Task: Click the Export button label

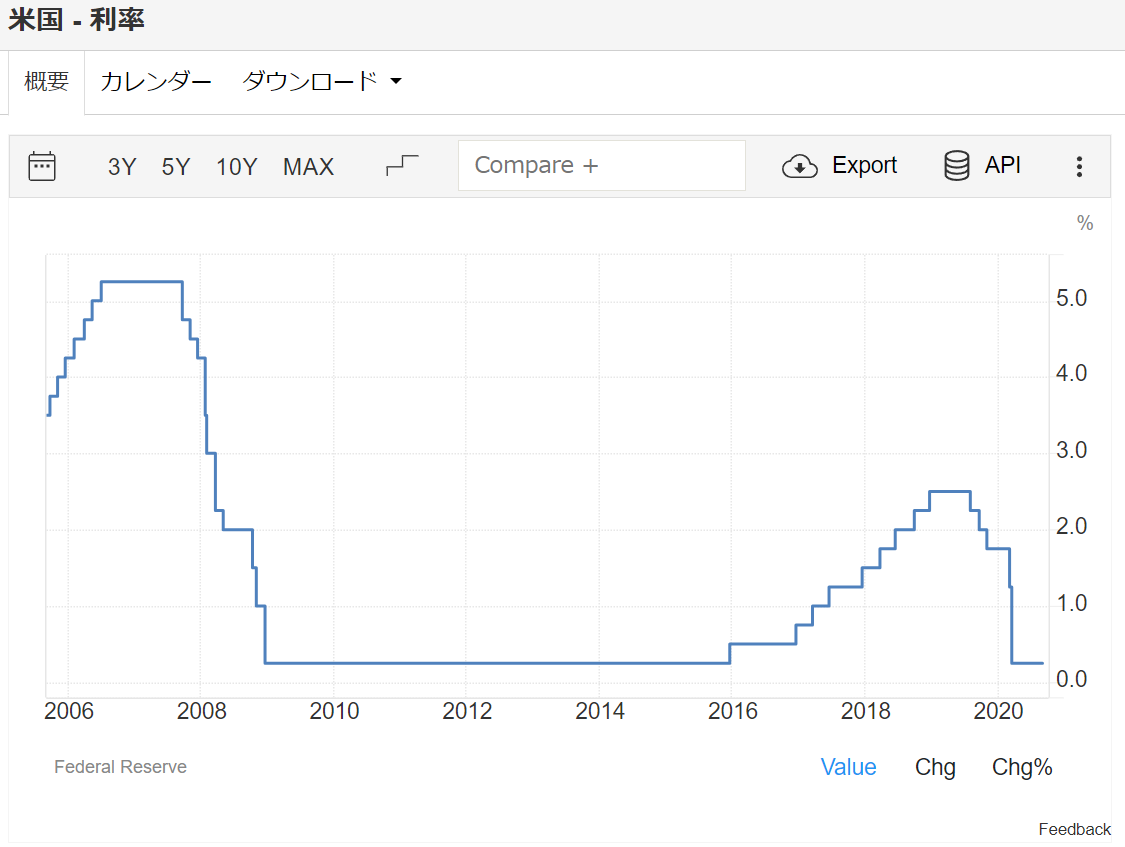Action: (x=864, y=166)
